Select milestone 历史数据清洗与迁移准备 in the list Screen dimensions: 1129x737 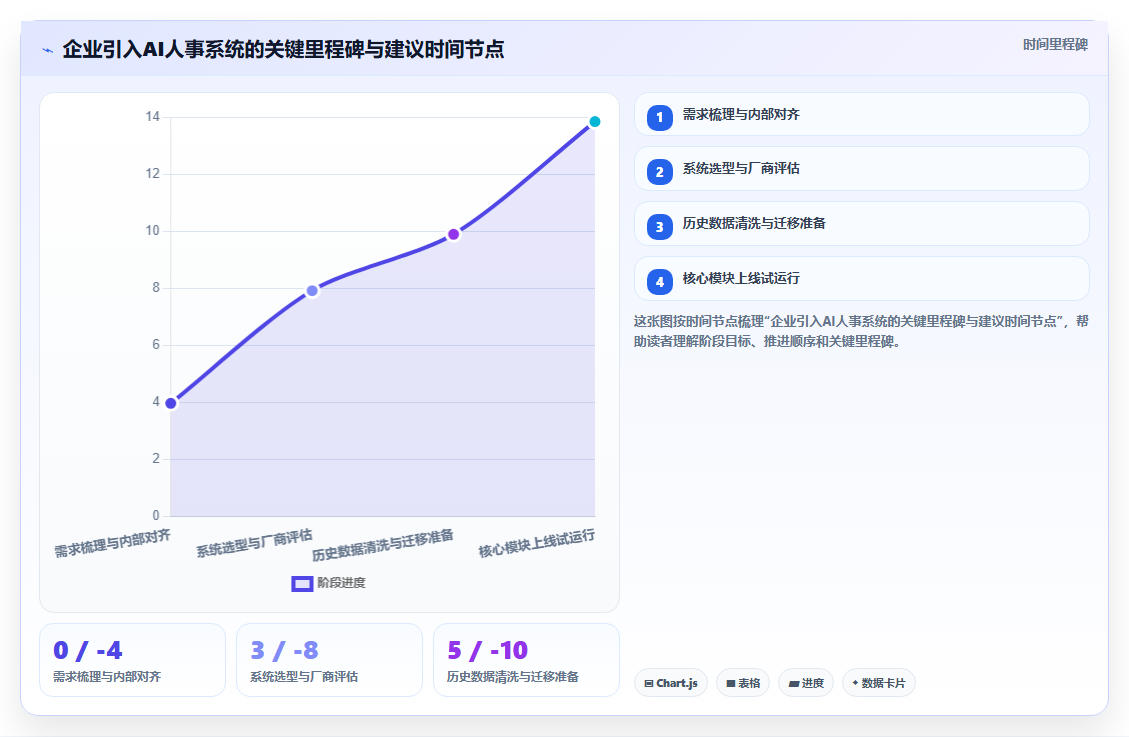(x=861, y=224)
